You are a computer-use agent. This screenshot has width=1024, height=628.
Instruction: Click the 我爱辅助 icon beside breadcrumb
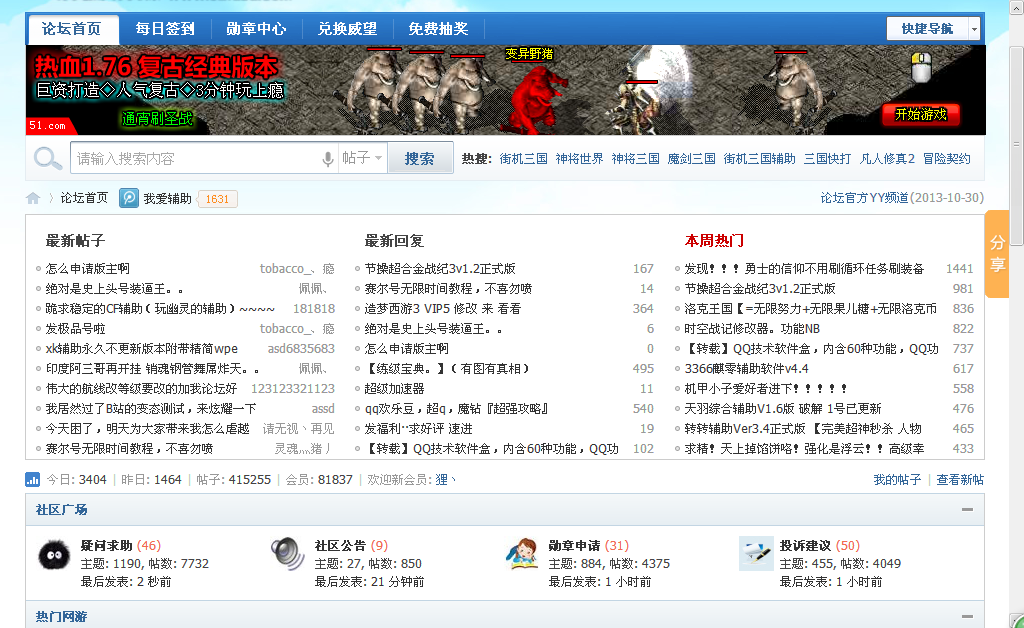click(129, 198)
